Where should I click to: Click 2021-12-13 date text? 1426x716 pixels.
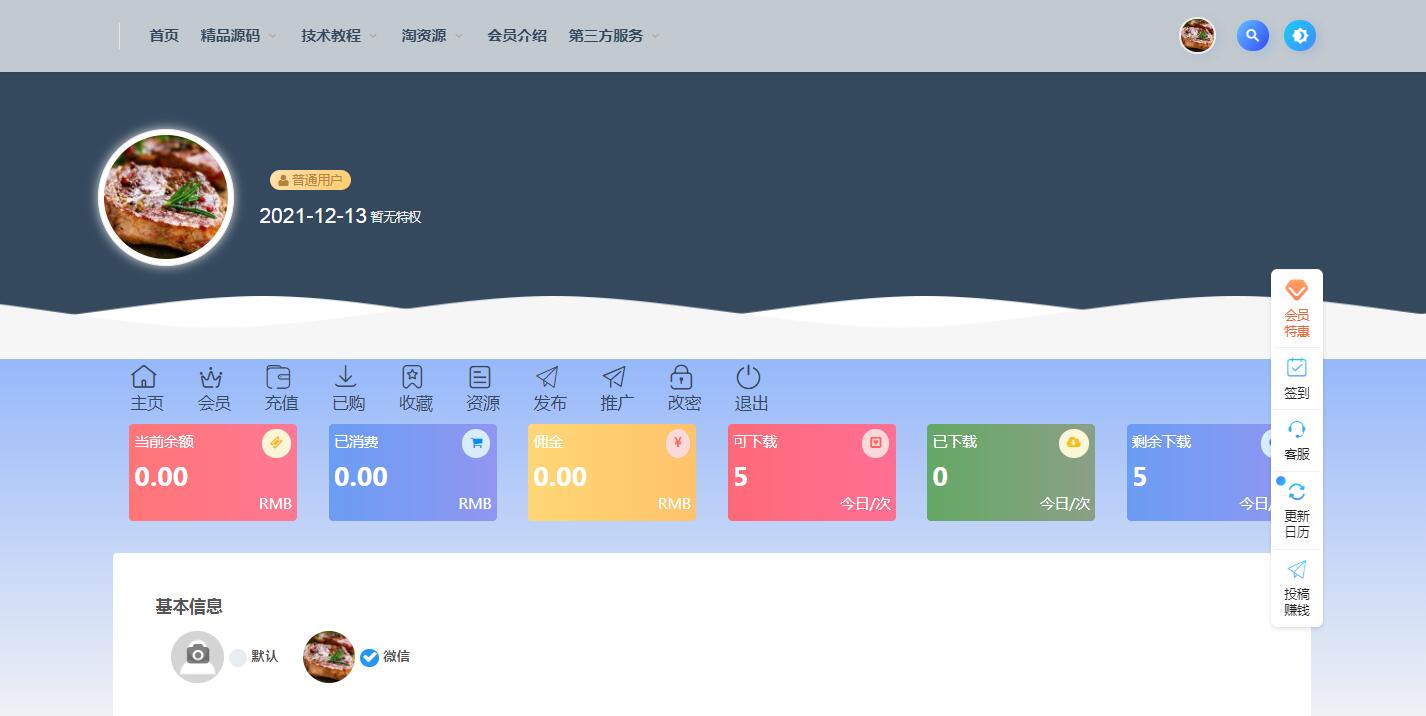coord(313,216)
